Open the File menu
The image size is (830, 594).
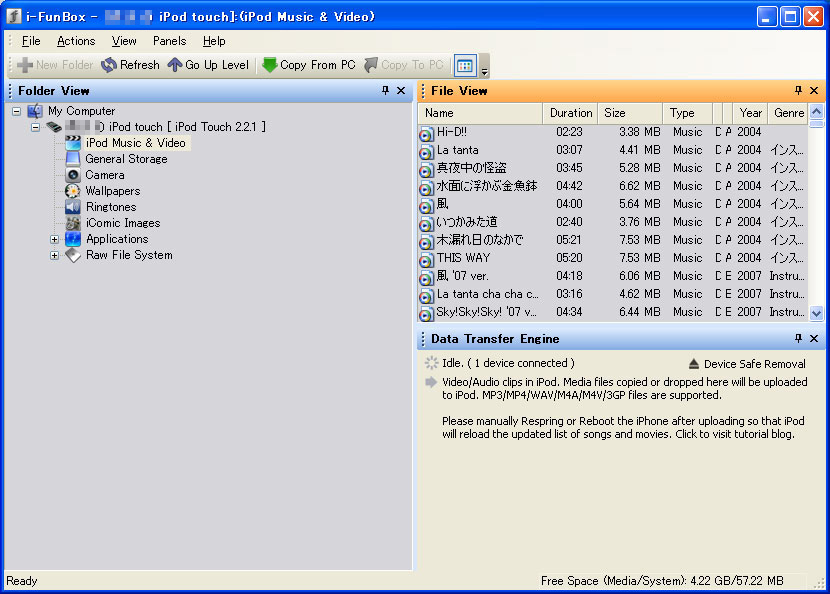pyautogui.click(x=31, y=41)
